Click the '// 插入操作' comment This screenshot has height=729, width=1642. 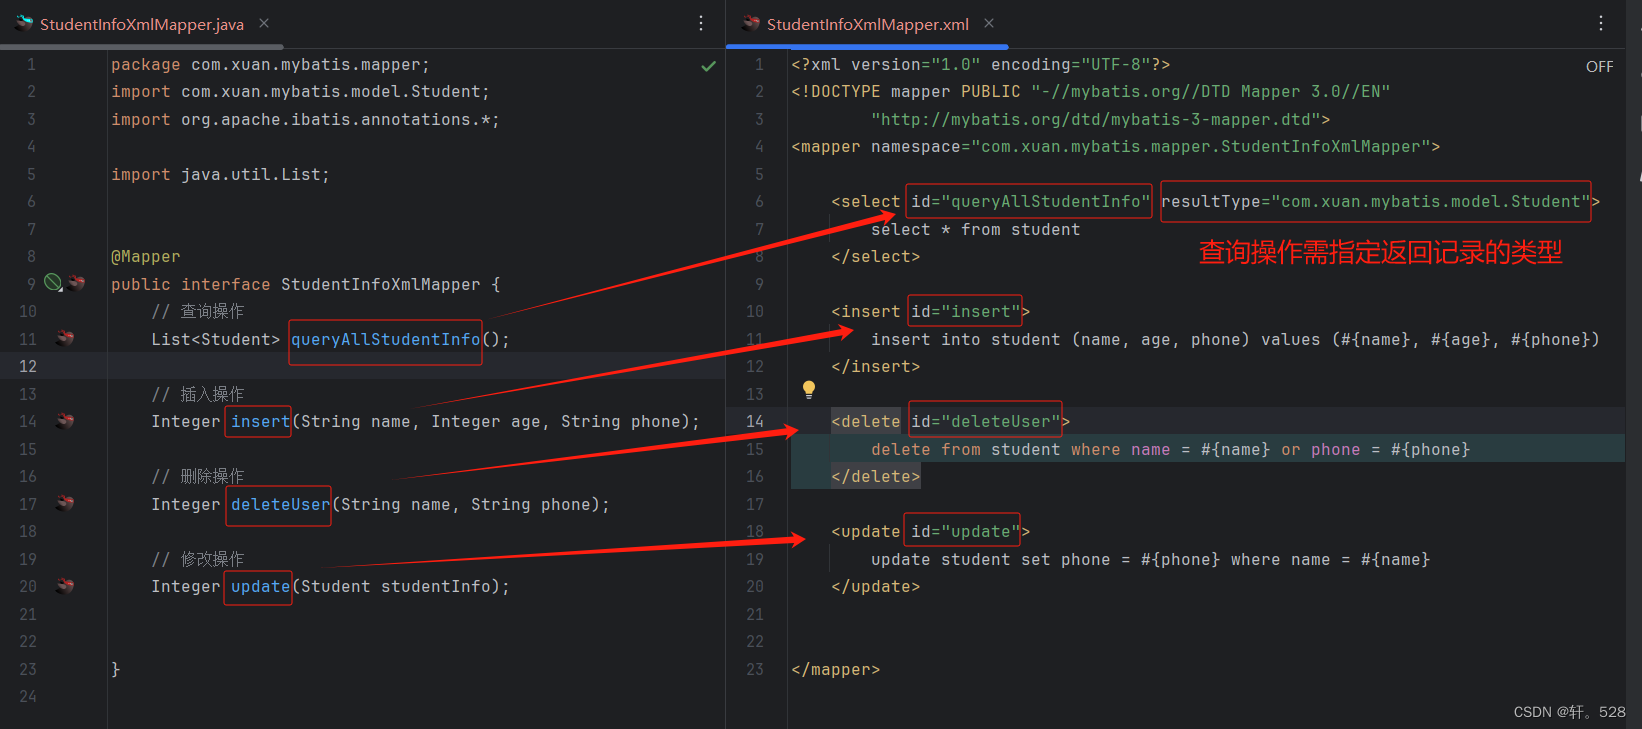coord(198,394)
